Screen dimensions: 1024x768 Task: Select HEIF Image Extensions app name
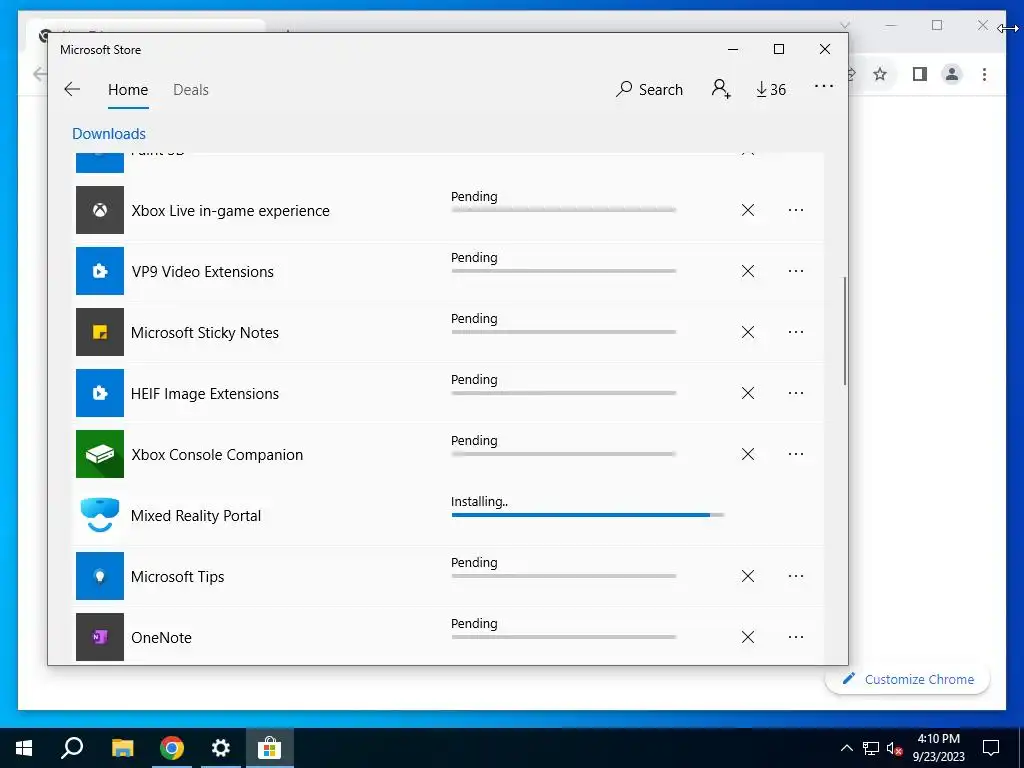(204, 394)
